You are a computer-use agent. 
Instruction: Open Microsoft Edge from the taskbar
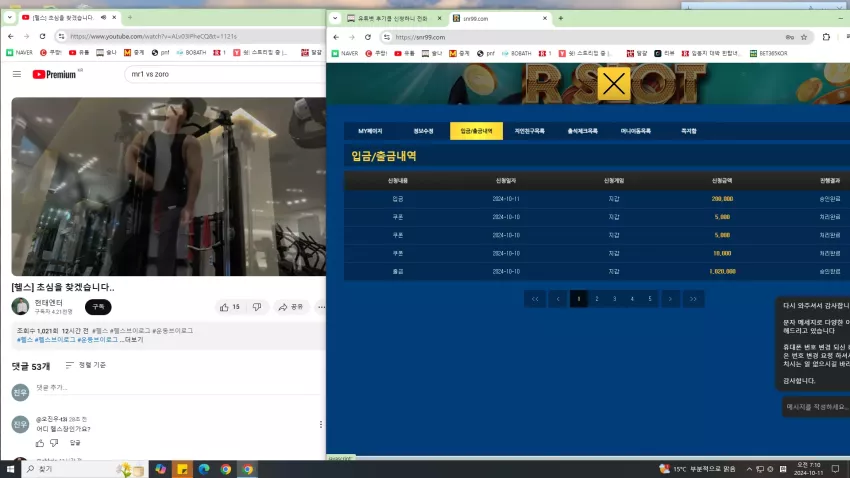204,469
